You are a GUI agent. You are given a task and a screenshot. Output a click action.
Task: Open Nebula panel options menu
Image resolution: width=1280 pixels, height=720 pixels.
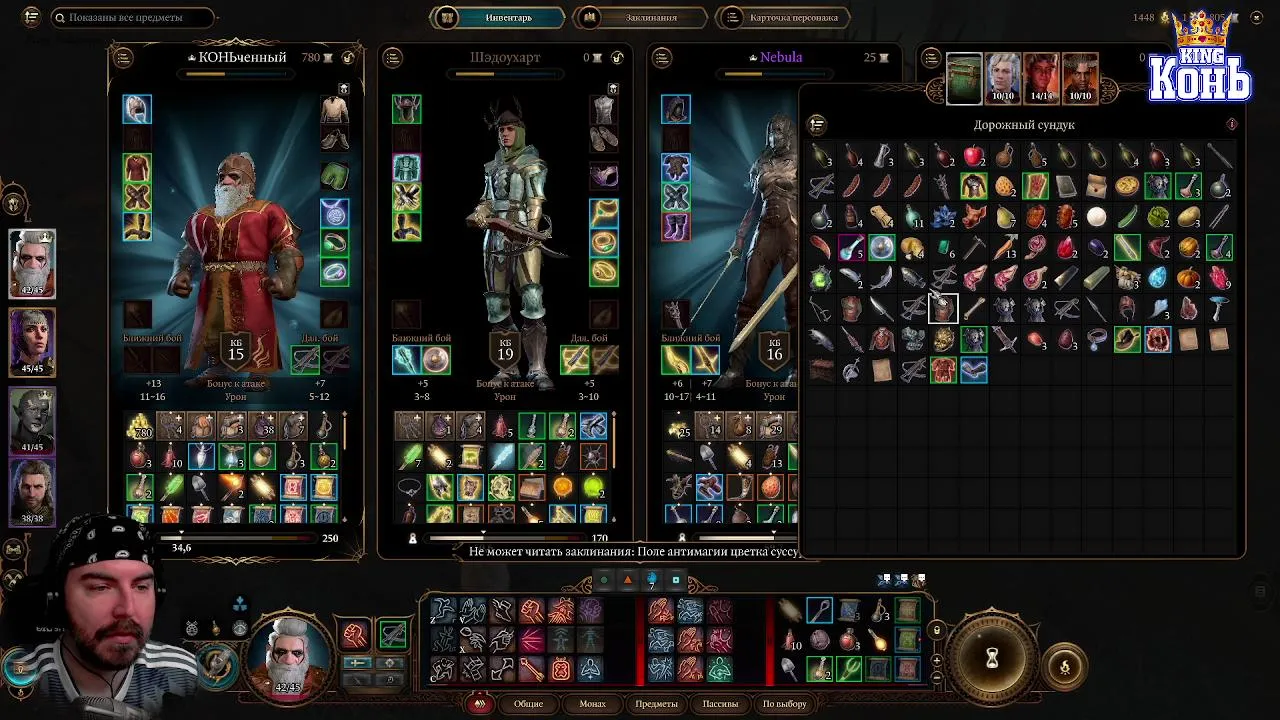(x=662, y=58)
